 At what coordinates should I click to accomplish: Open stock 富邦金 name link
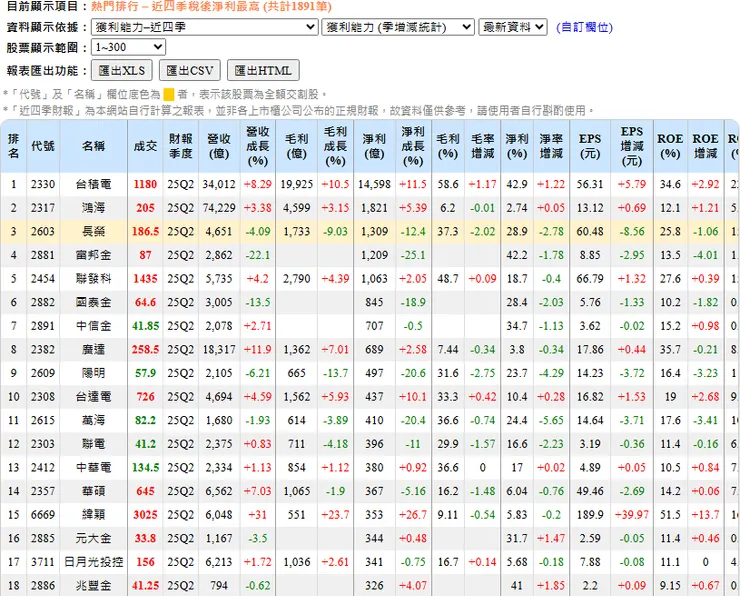coord(93,255)
